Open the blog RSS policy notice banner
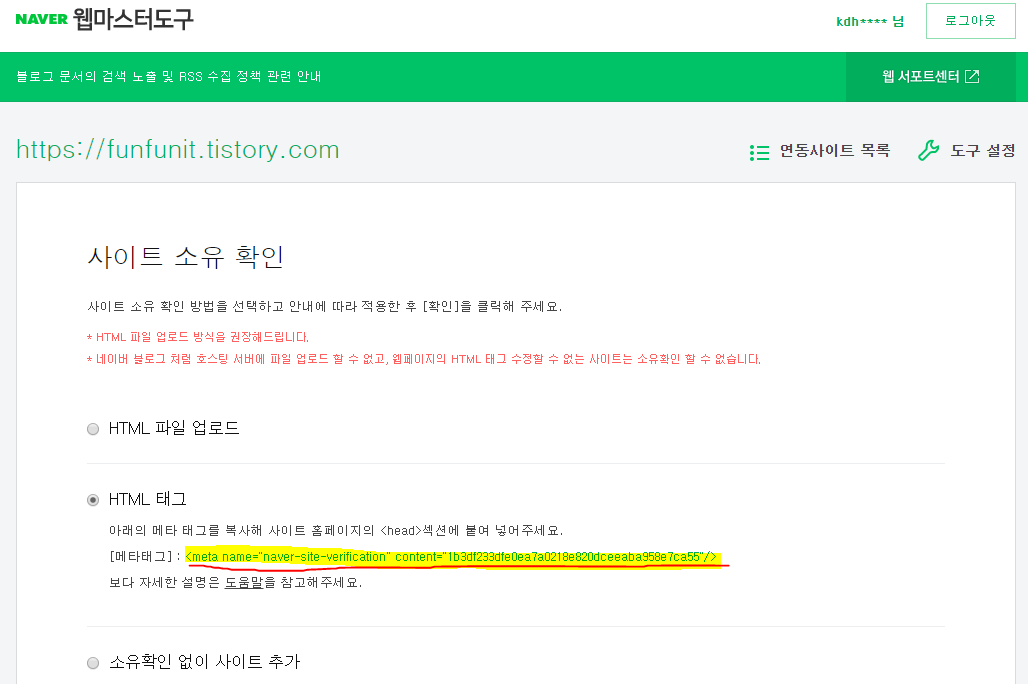The width and height of the screenshot is (1028, 684). click(168, 76)
